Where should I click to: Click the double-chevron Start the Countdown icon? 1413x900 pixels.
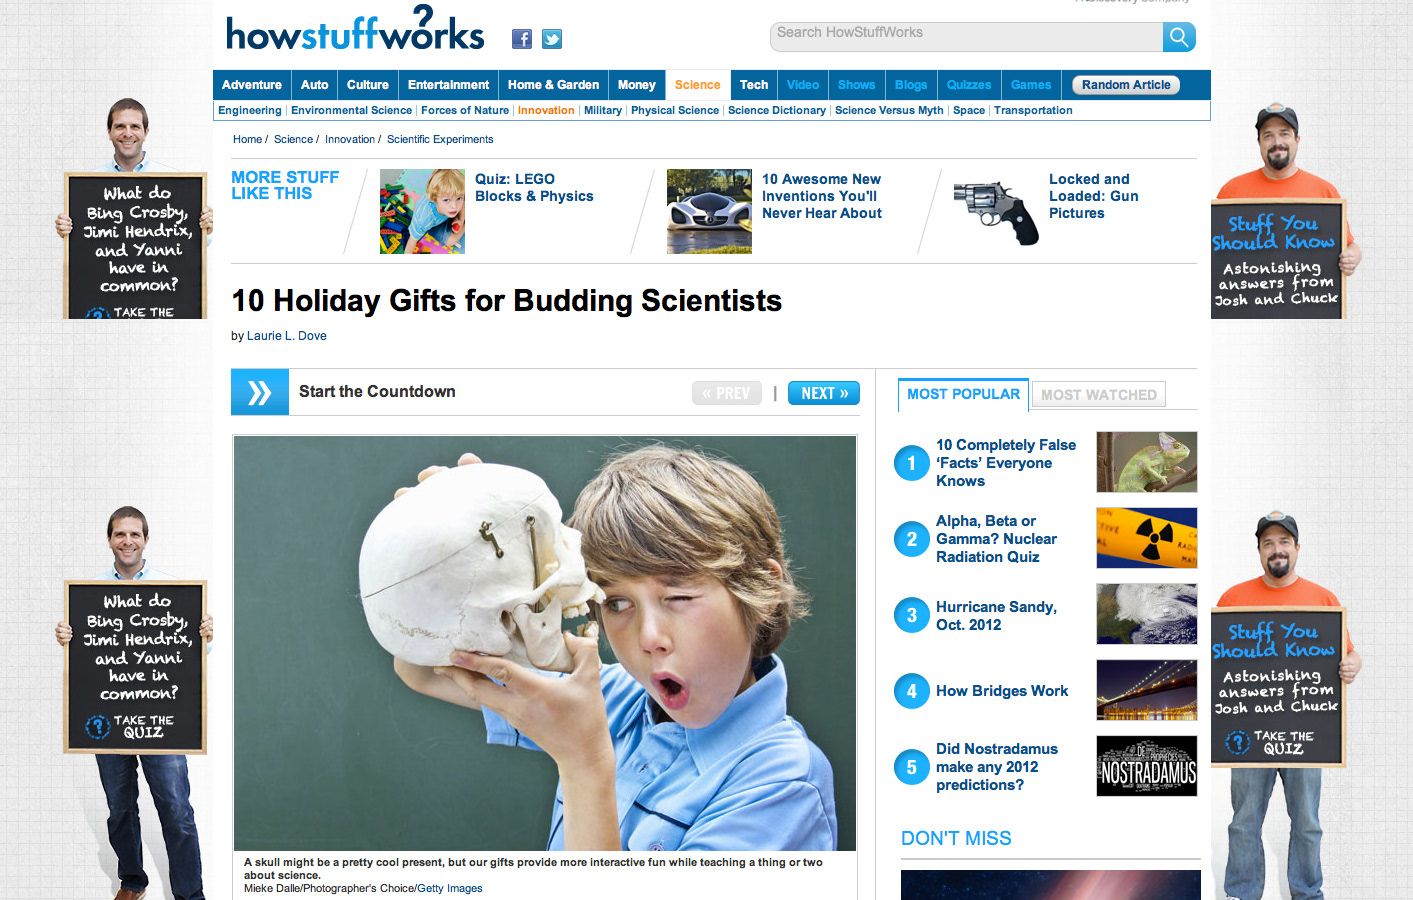click(x=260, y=392)
